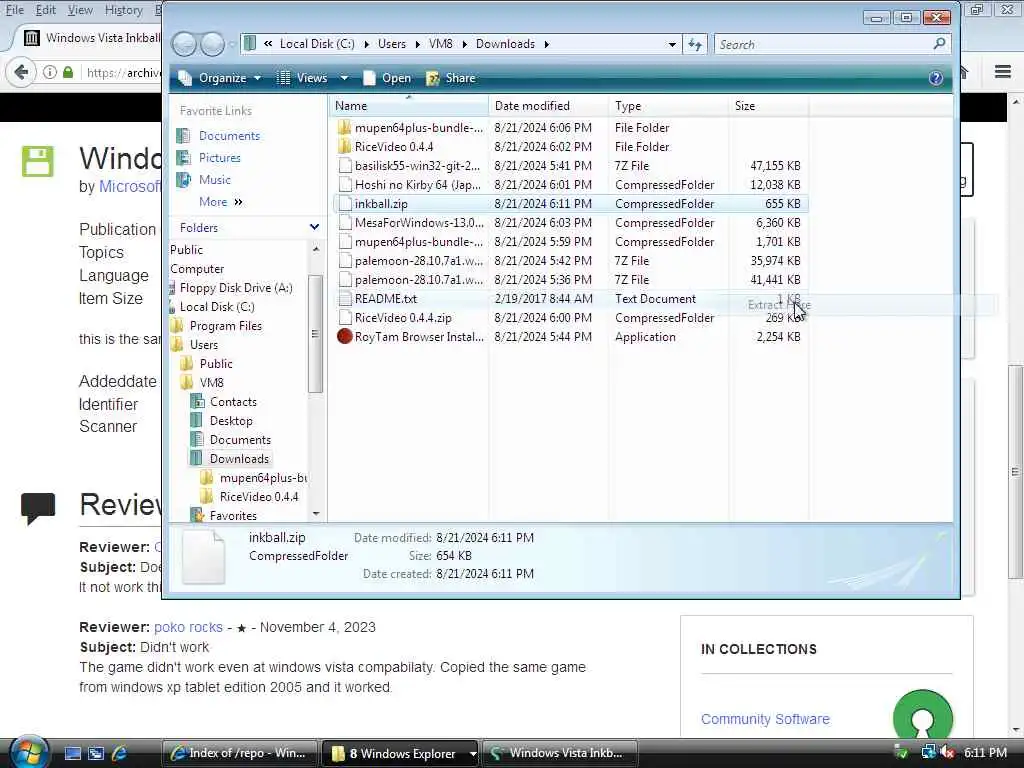Open Firefox History menu
The width and height of the screenshot is (1024, 768).
123,10
